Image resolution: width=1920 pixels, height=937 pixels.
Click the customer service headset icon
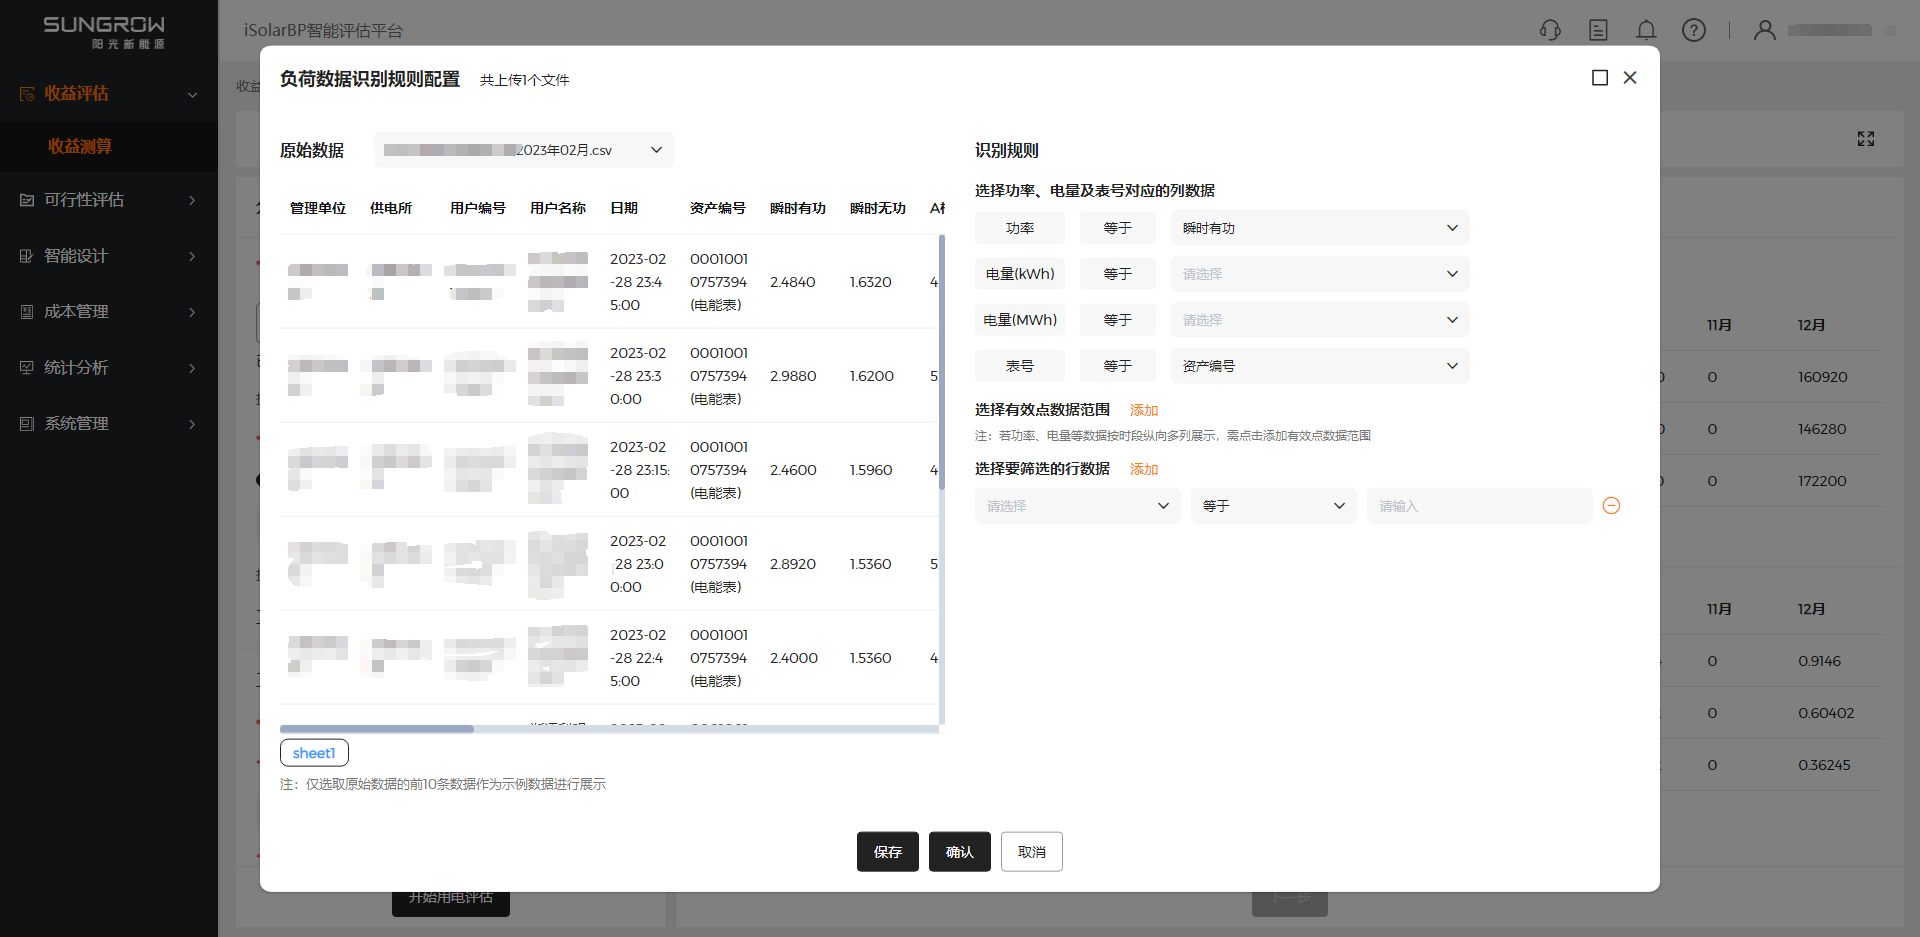coord(1550,30)
